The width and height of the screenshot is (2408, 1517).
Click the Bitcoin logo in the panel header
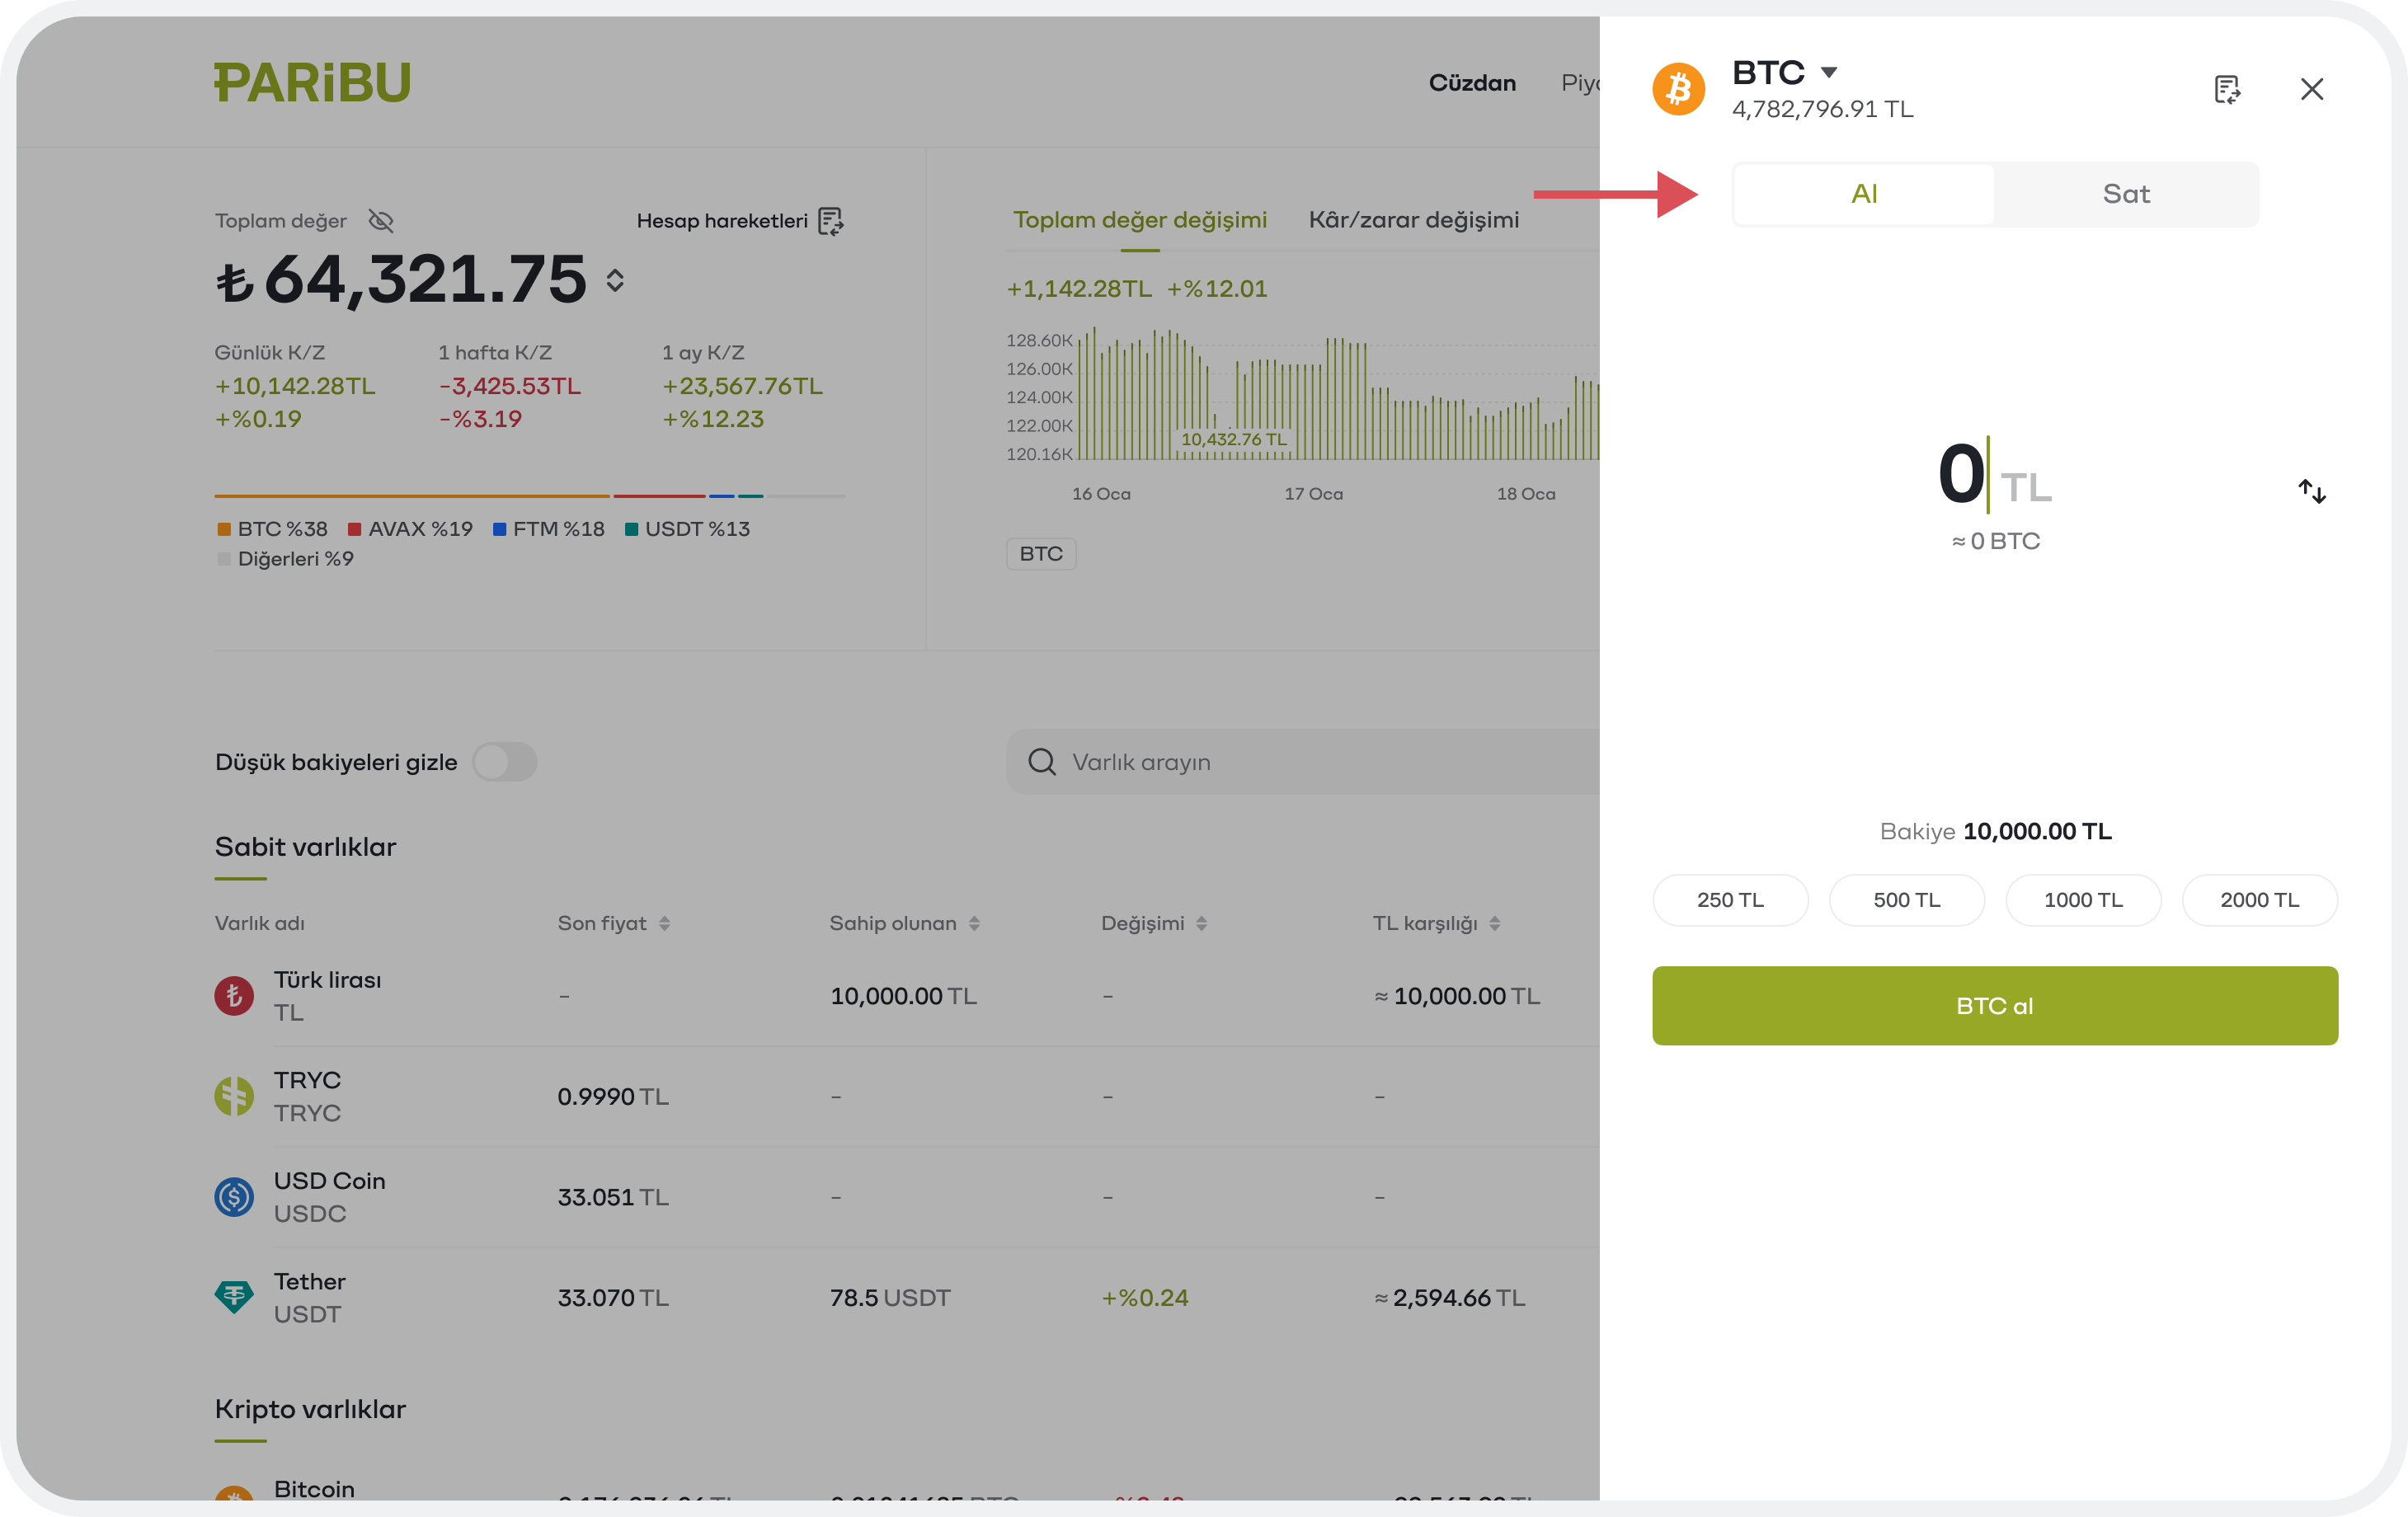pos(1678,89)
